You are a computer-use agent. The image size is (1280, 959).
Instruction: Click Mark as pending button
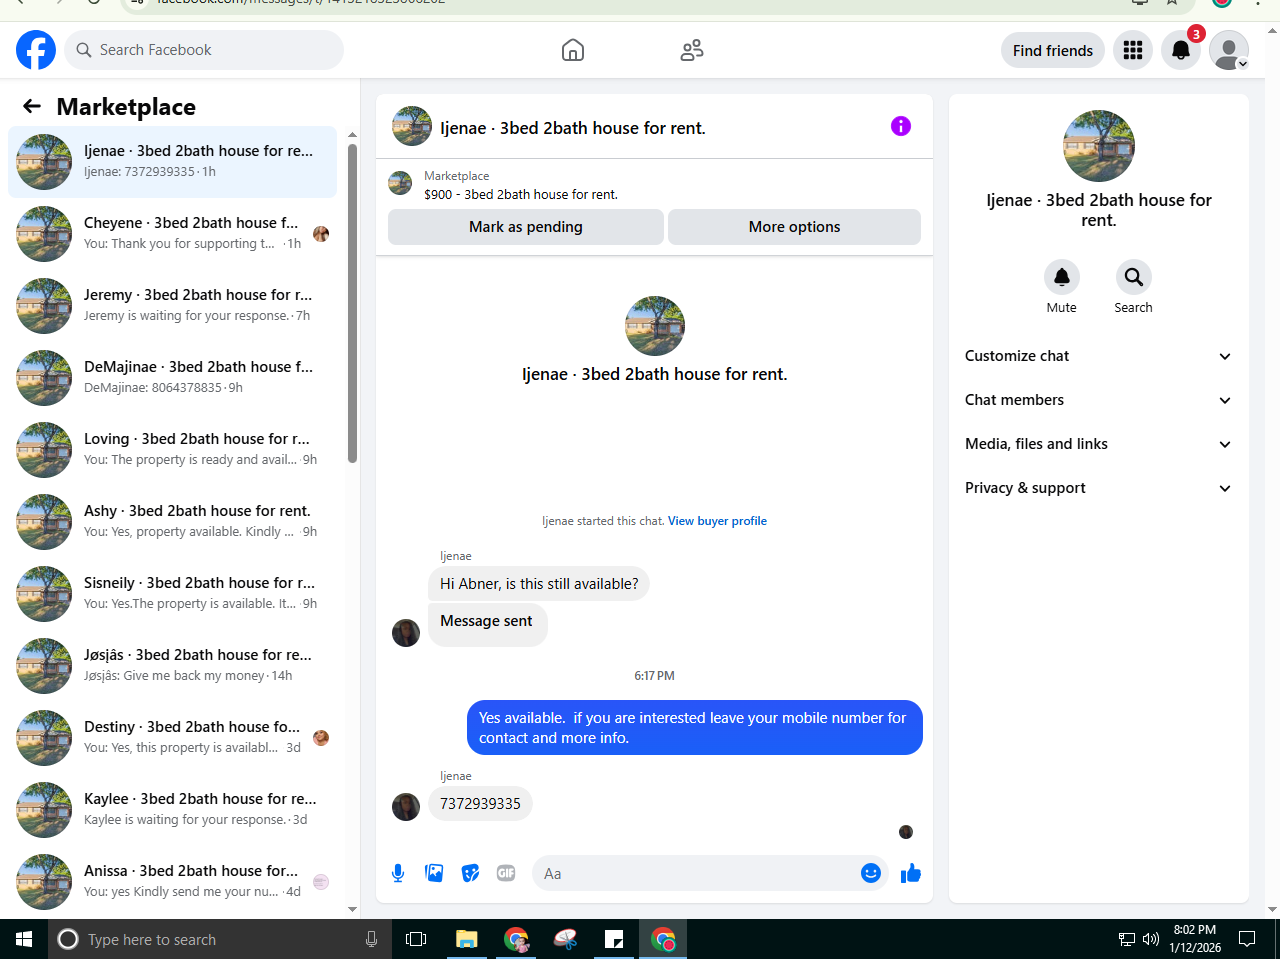tap(526, 227)
